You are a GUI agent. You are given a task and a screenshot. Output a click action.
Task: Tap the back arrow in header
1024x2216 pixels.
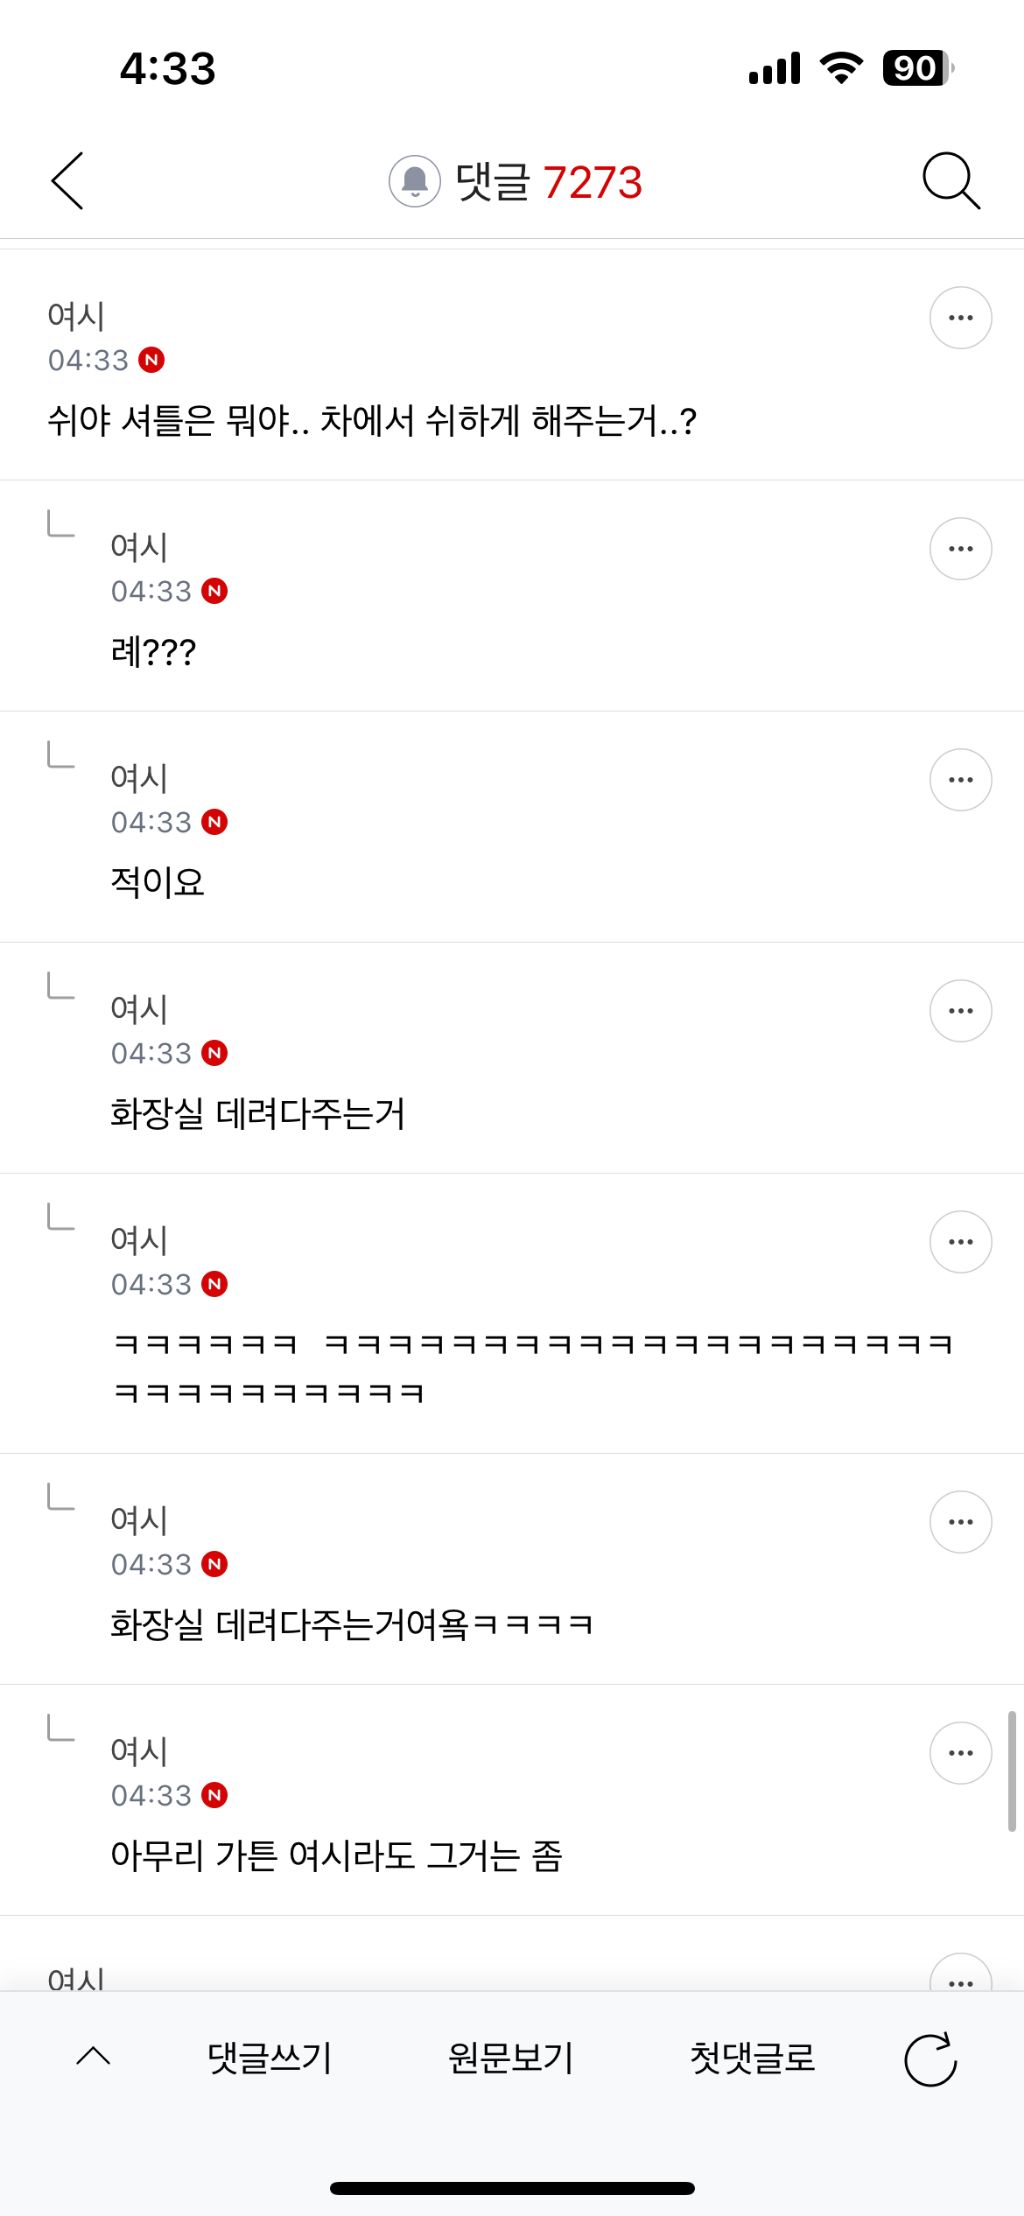[x=68, y=181]
